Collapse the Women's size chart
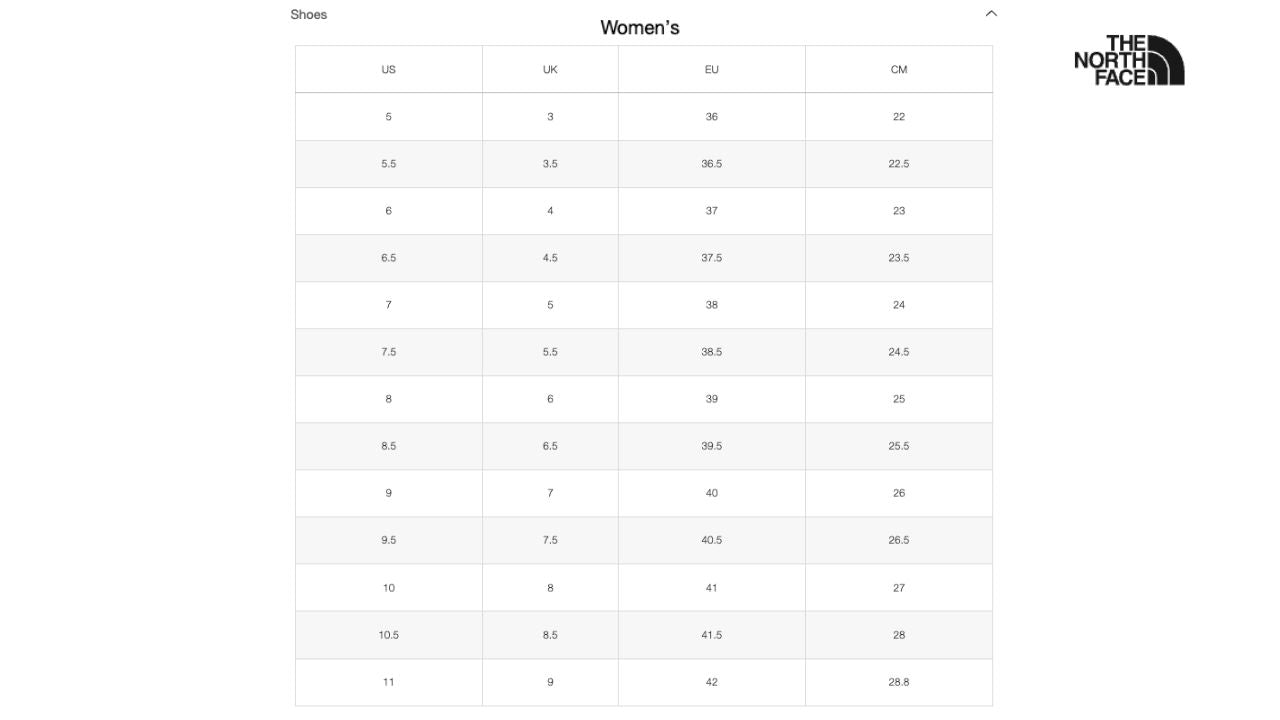 991,13
